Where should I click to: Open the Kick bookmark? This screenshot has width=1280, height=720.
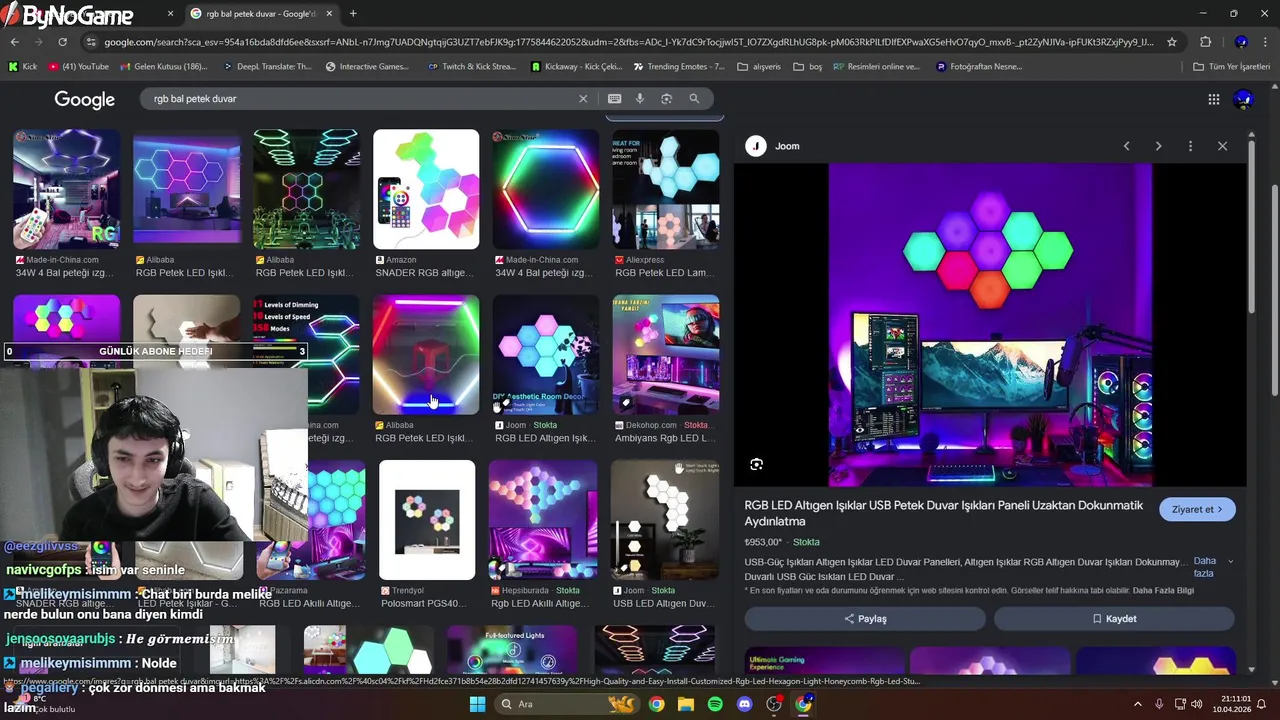point(23,66)
